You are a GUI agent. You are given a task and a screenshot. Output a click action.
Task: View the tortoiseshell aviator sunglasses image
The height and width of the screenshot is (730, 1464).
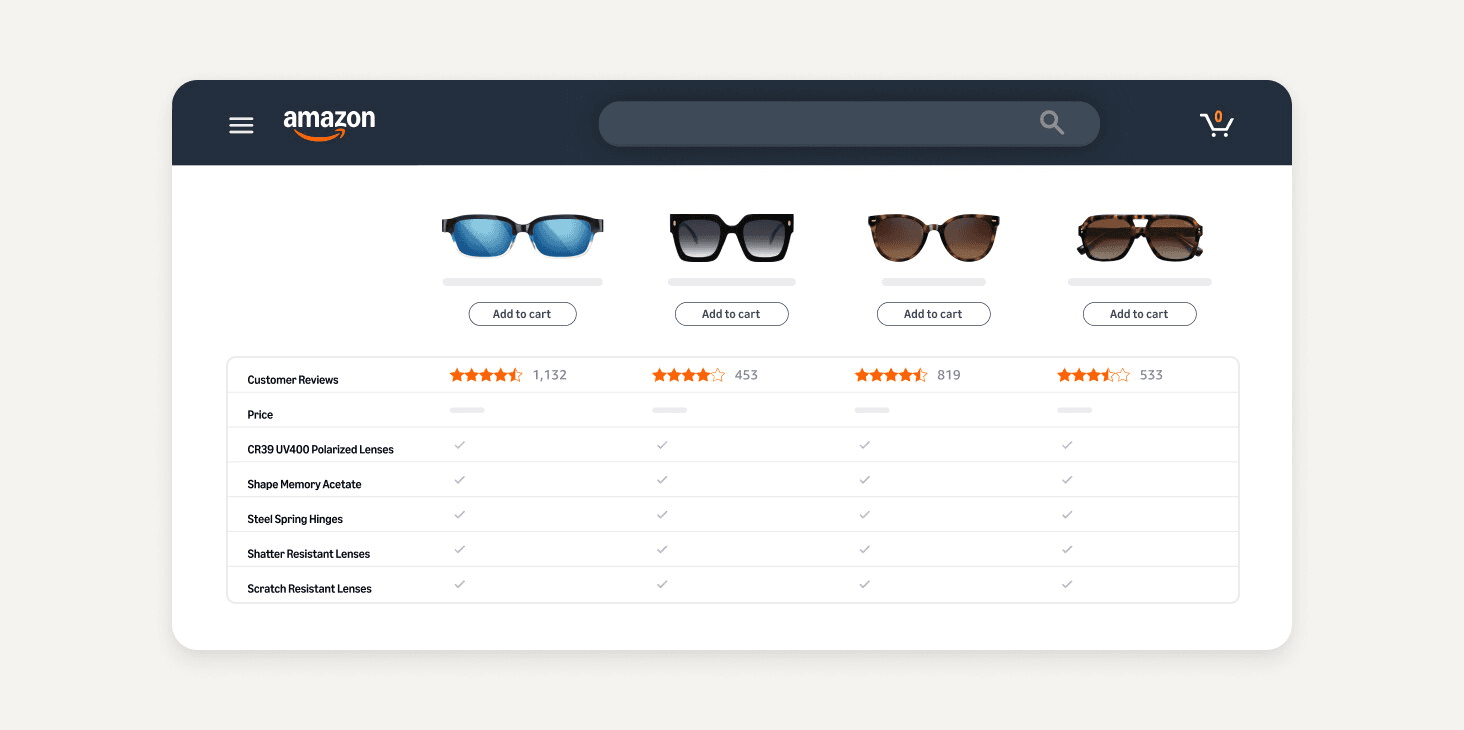click(x=1139, y=237)
